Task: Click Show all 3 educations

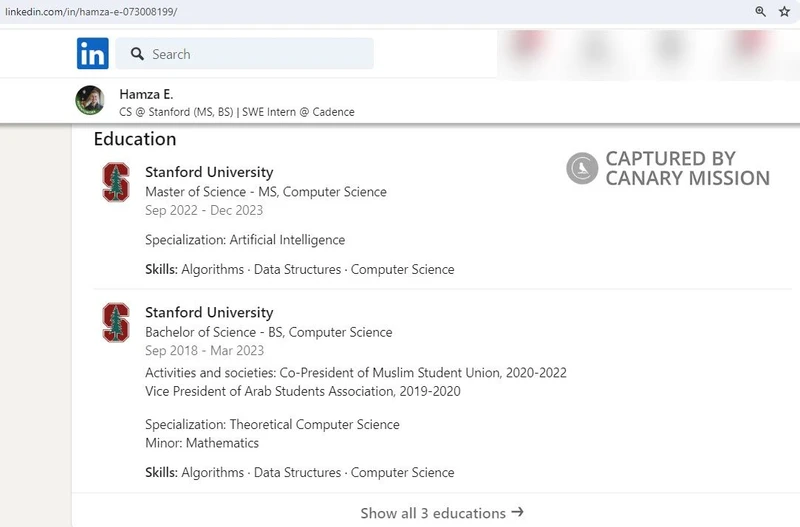Action: click(442, 513)
